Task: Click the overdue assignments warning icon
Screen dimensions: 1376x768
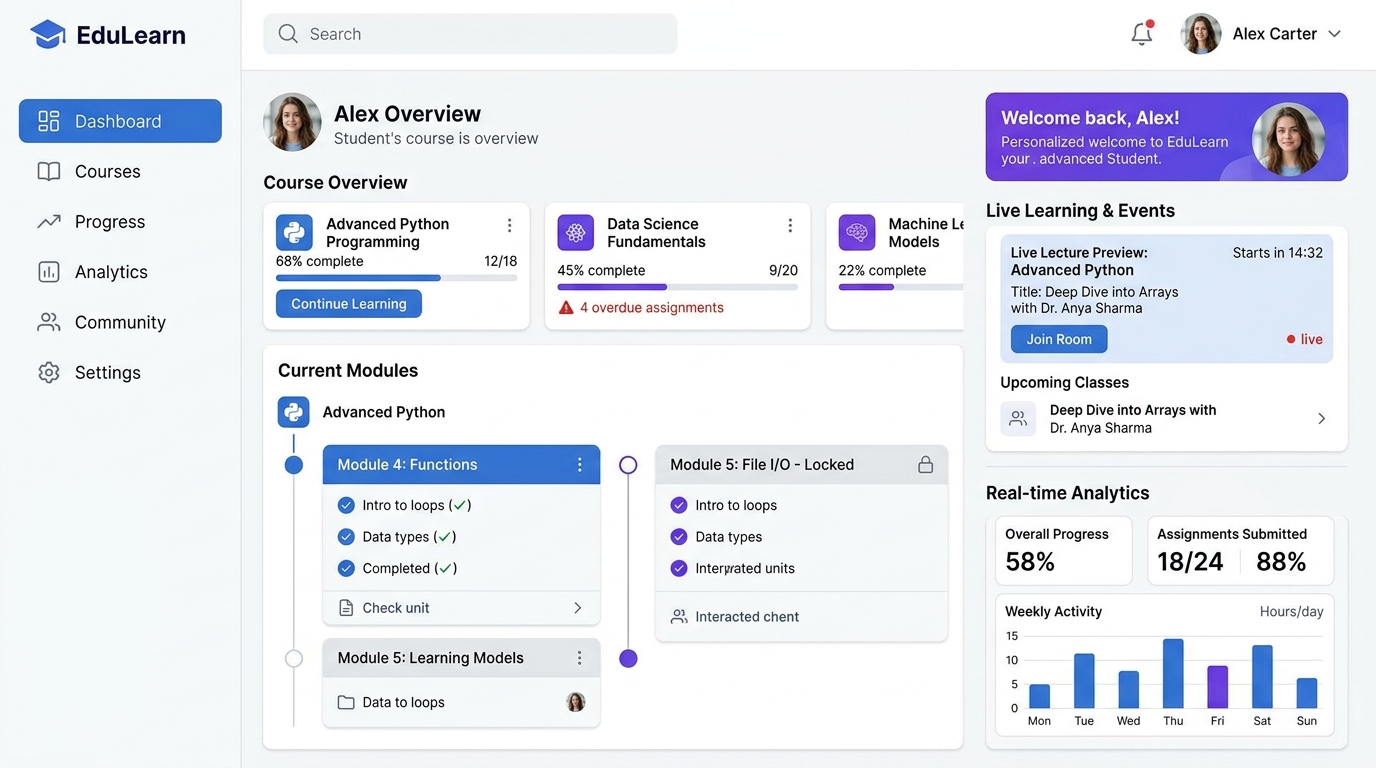Action: pyautogui.click(x=566, y=308)
